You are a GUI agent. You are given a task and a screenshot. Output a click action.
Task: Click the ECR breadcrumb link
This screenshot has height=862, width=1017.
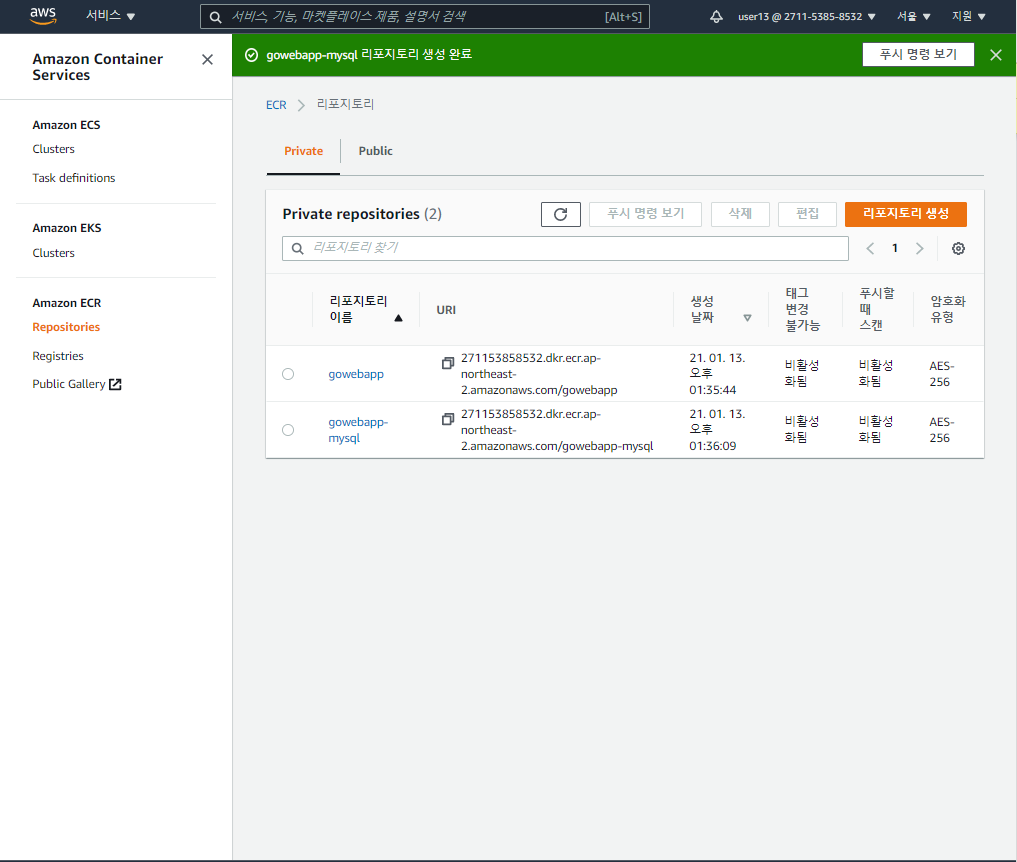coord(276,105)
